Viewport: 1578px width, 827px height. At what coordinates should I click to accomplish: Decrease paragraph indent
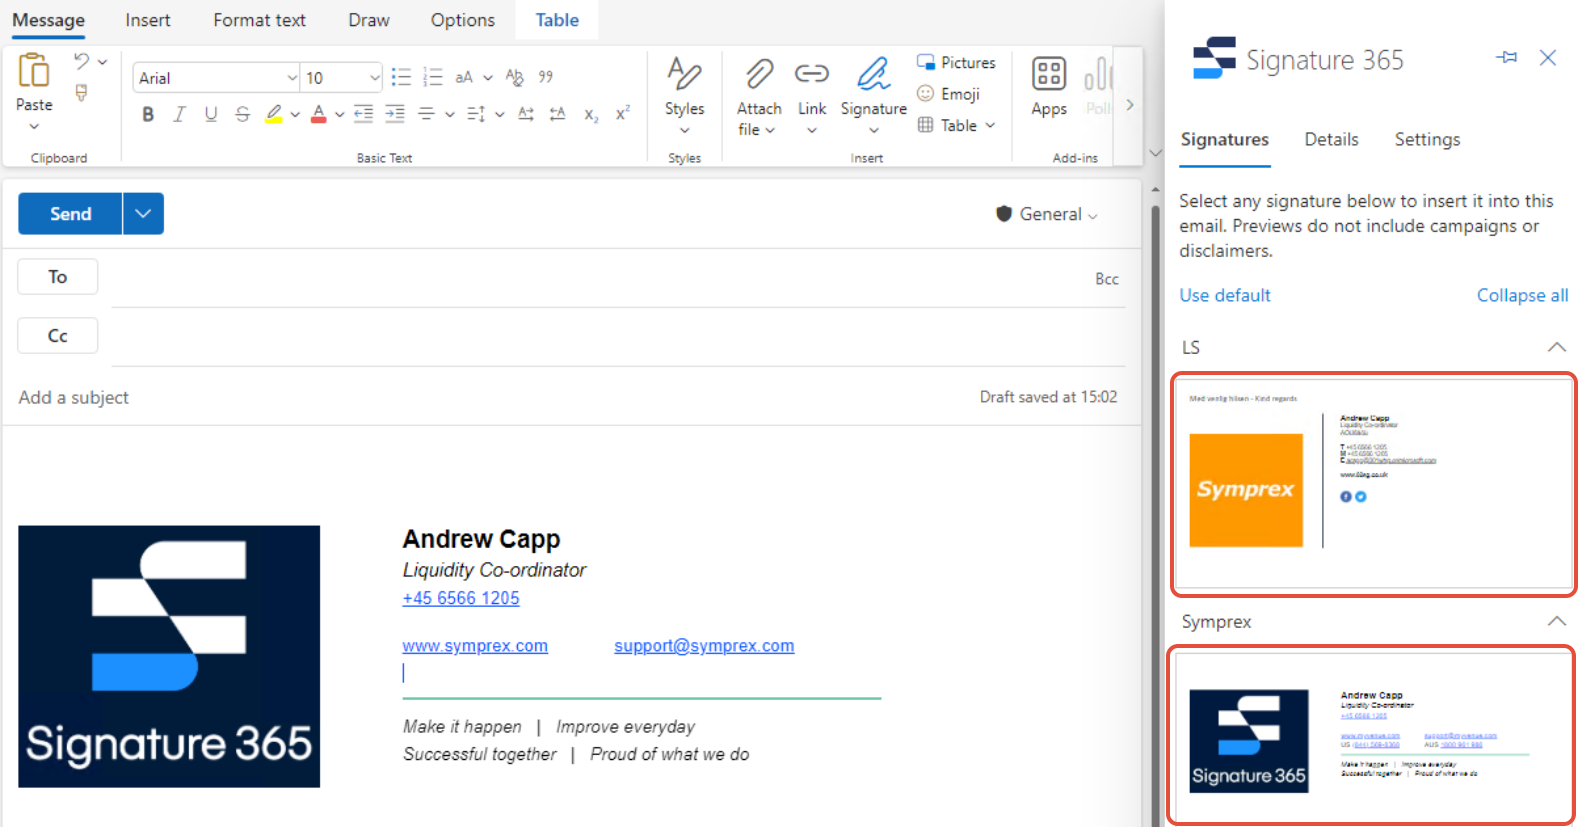click(364, 114)
